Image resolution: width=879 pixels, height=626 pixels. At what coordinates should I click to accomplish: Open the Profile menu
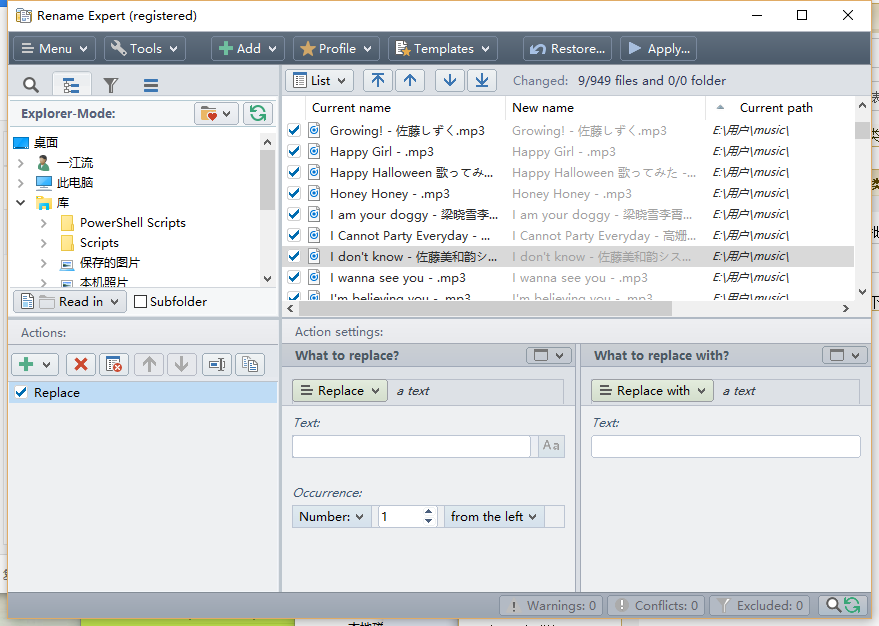[x=336, y=48]
